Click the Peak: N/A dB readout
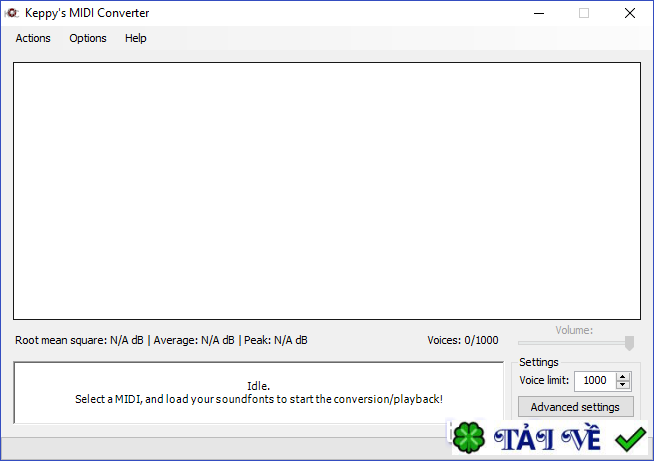 point(276,340)
